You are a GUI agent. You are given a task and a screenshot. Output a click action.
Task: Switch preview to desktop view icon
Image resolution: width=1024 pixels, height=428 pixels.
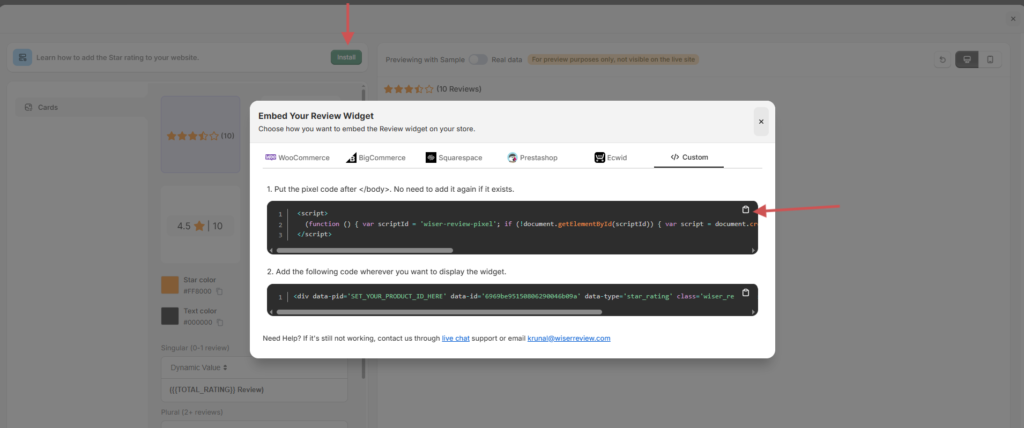[x=966, y=59]
